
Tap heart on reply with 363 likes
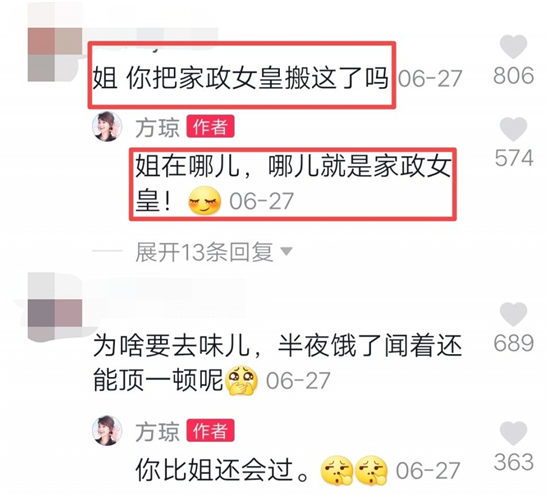(x=513, y=433)
